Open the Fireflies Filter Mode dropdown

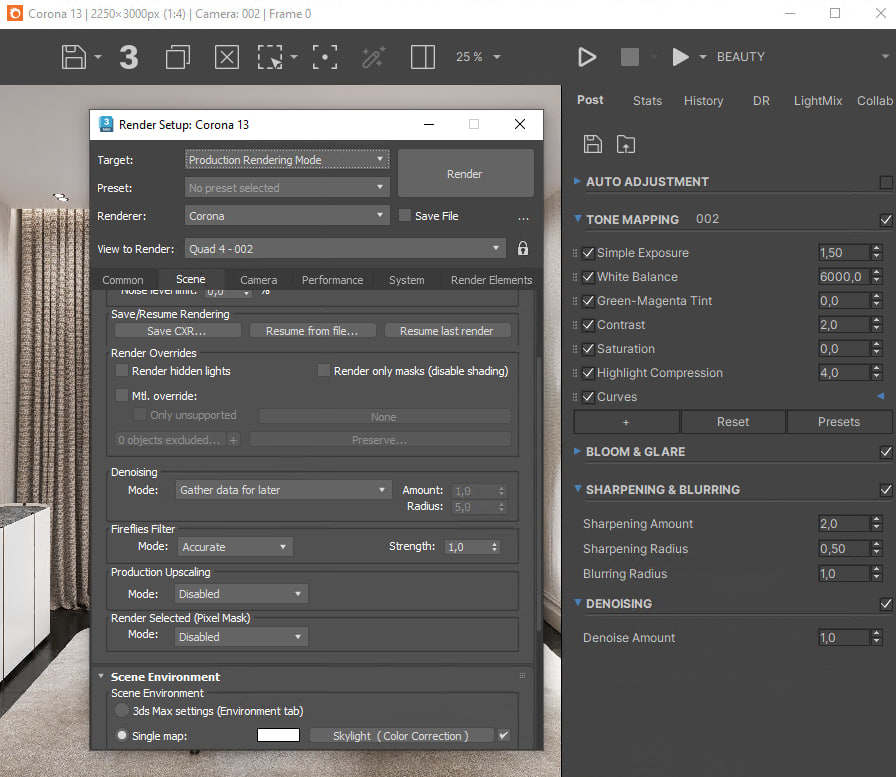pyautogui.click(x=235, y=547)
